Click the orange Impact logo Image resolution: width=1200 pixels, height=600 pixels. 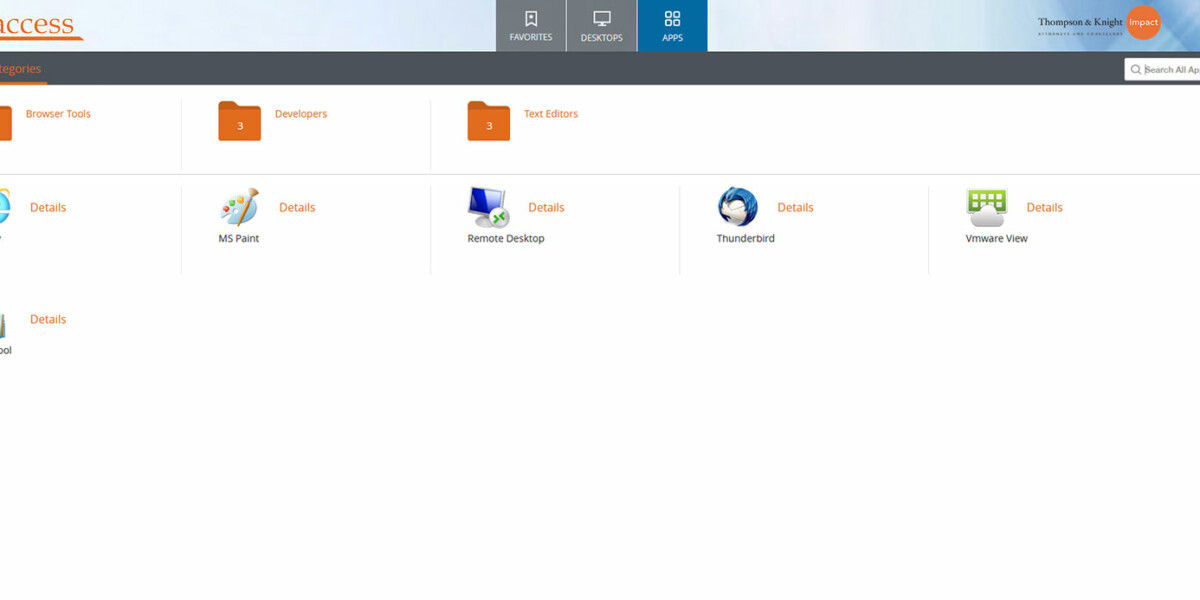pyautogui.click(x=1143, y=22)
